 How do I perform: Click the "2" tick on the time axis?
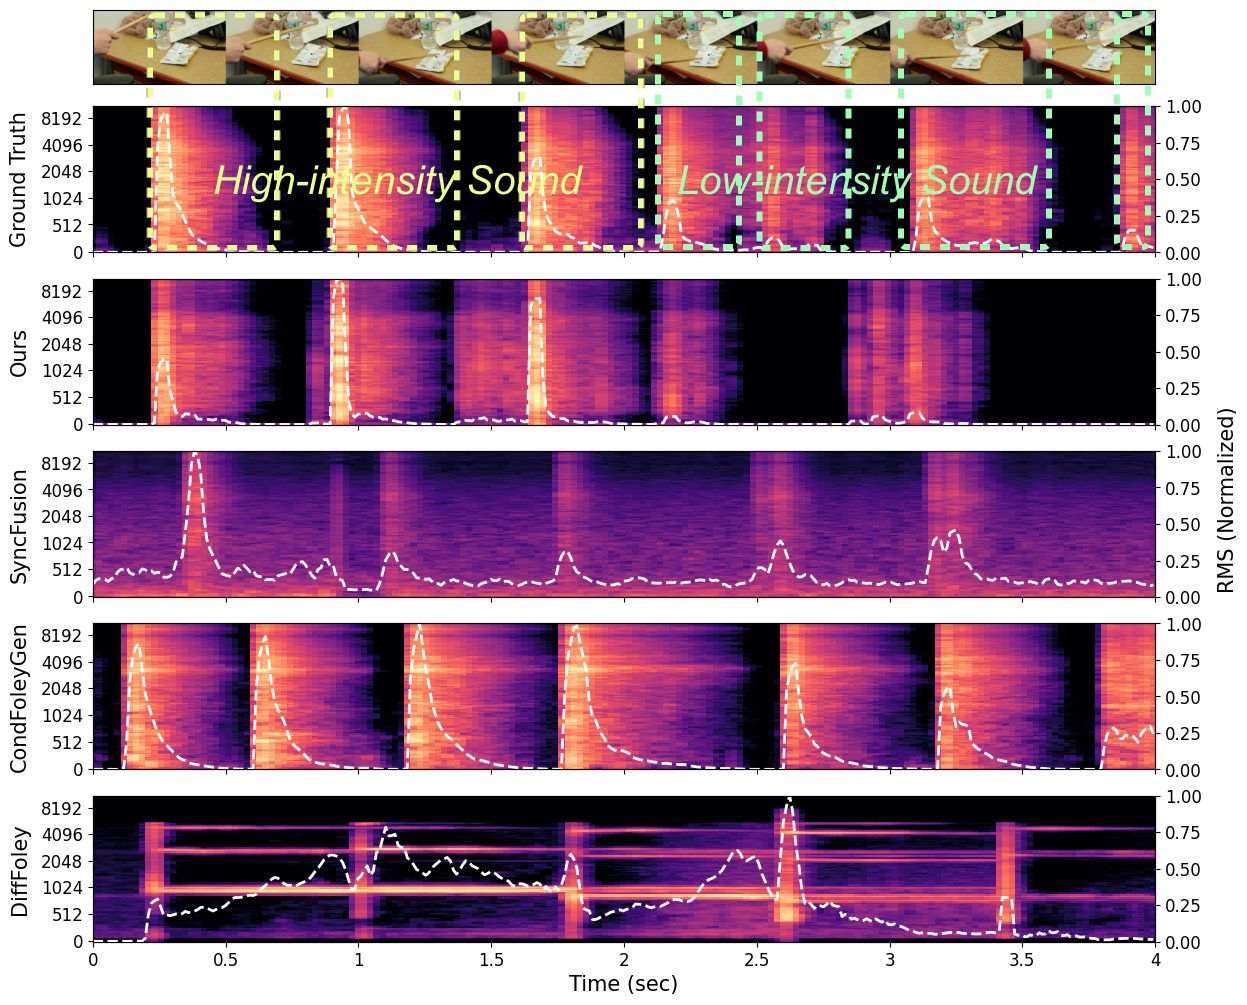(624, 958)
